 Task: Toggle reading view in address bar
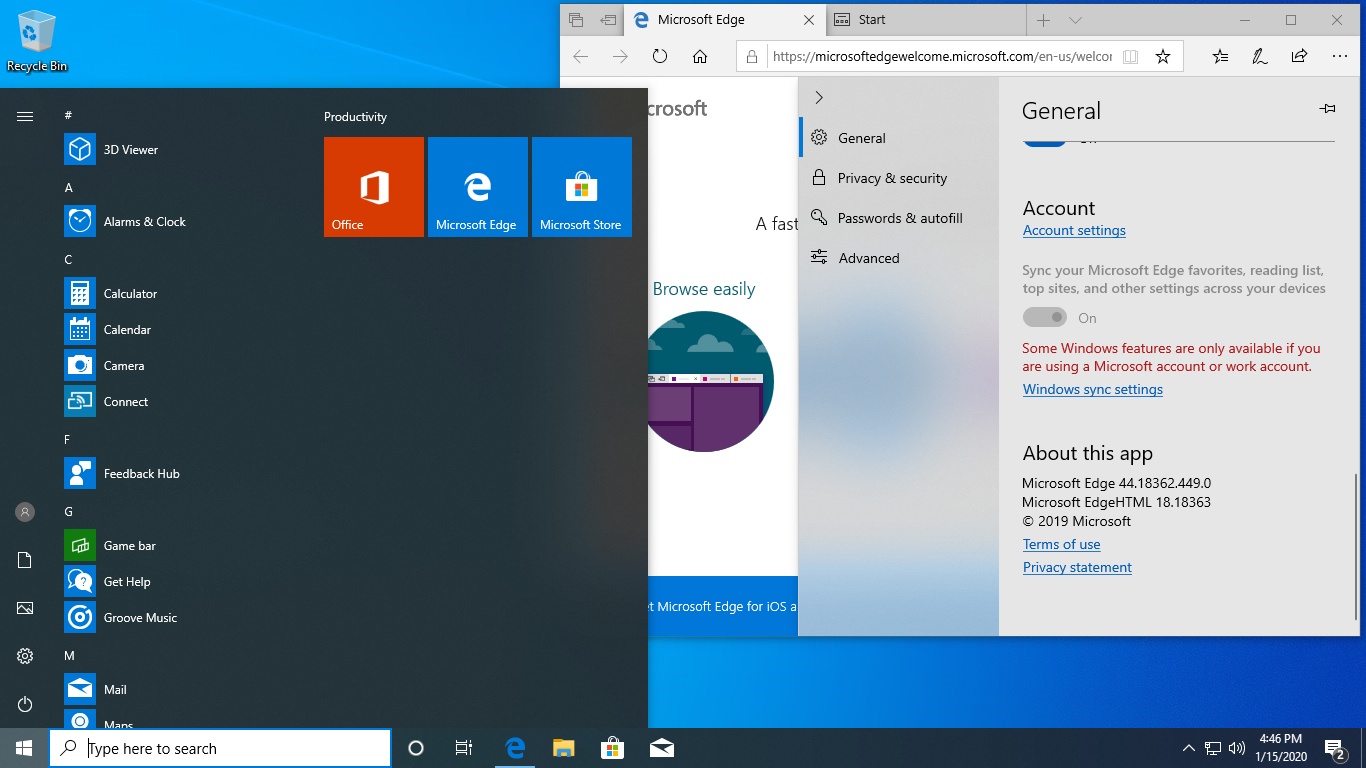(1131, 57)
